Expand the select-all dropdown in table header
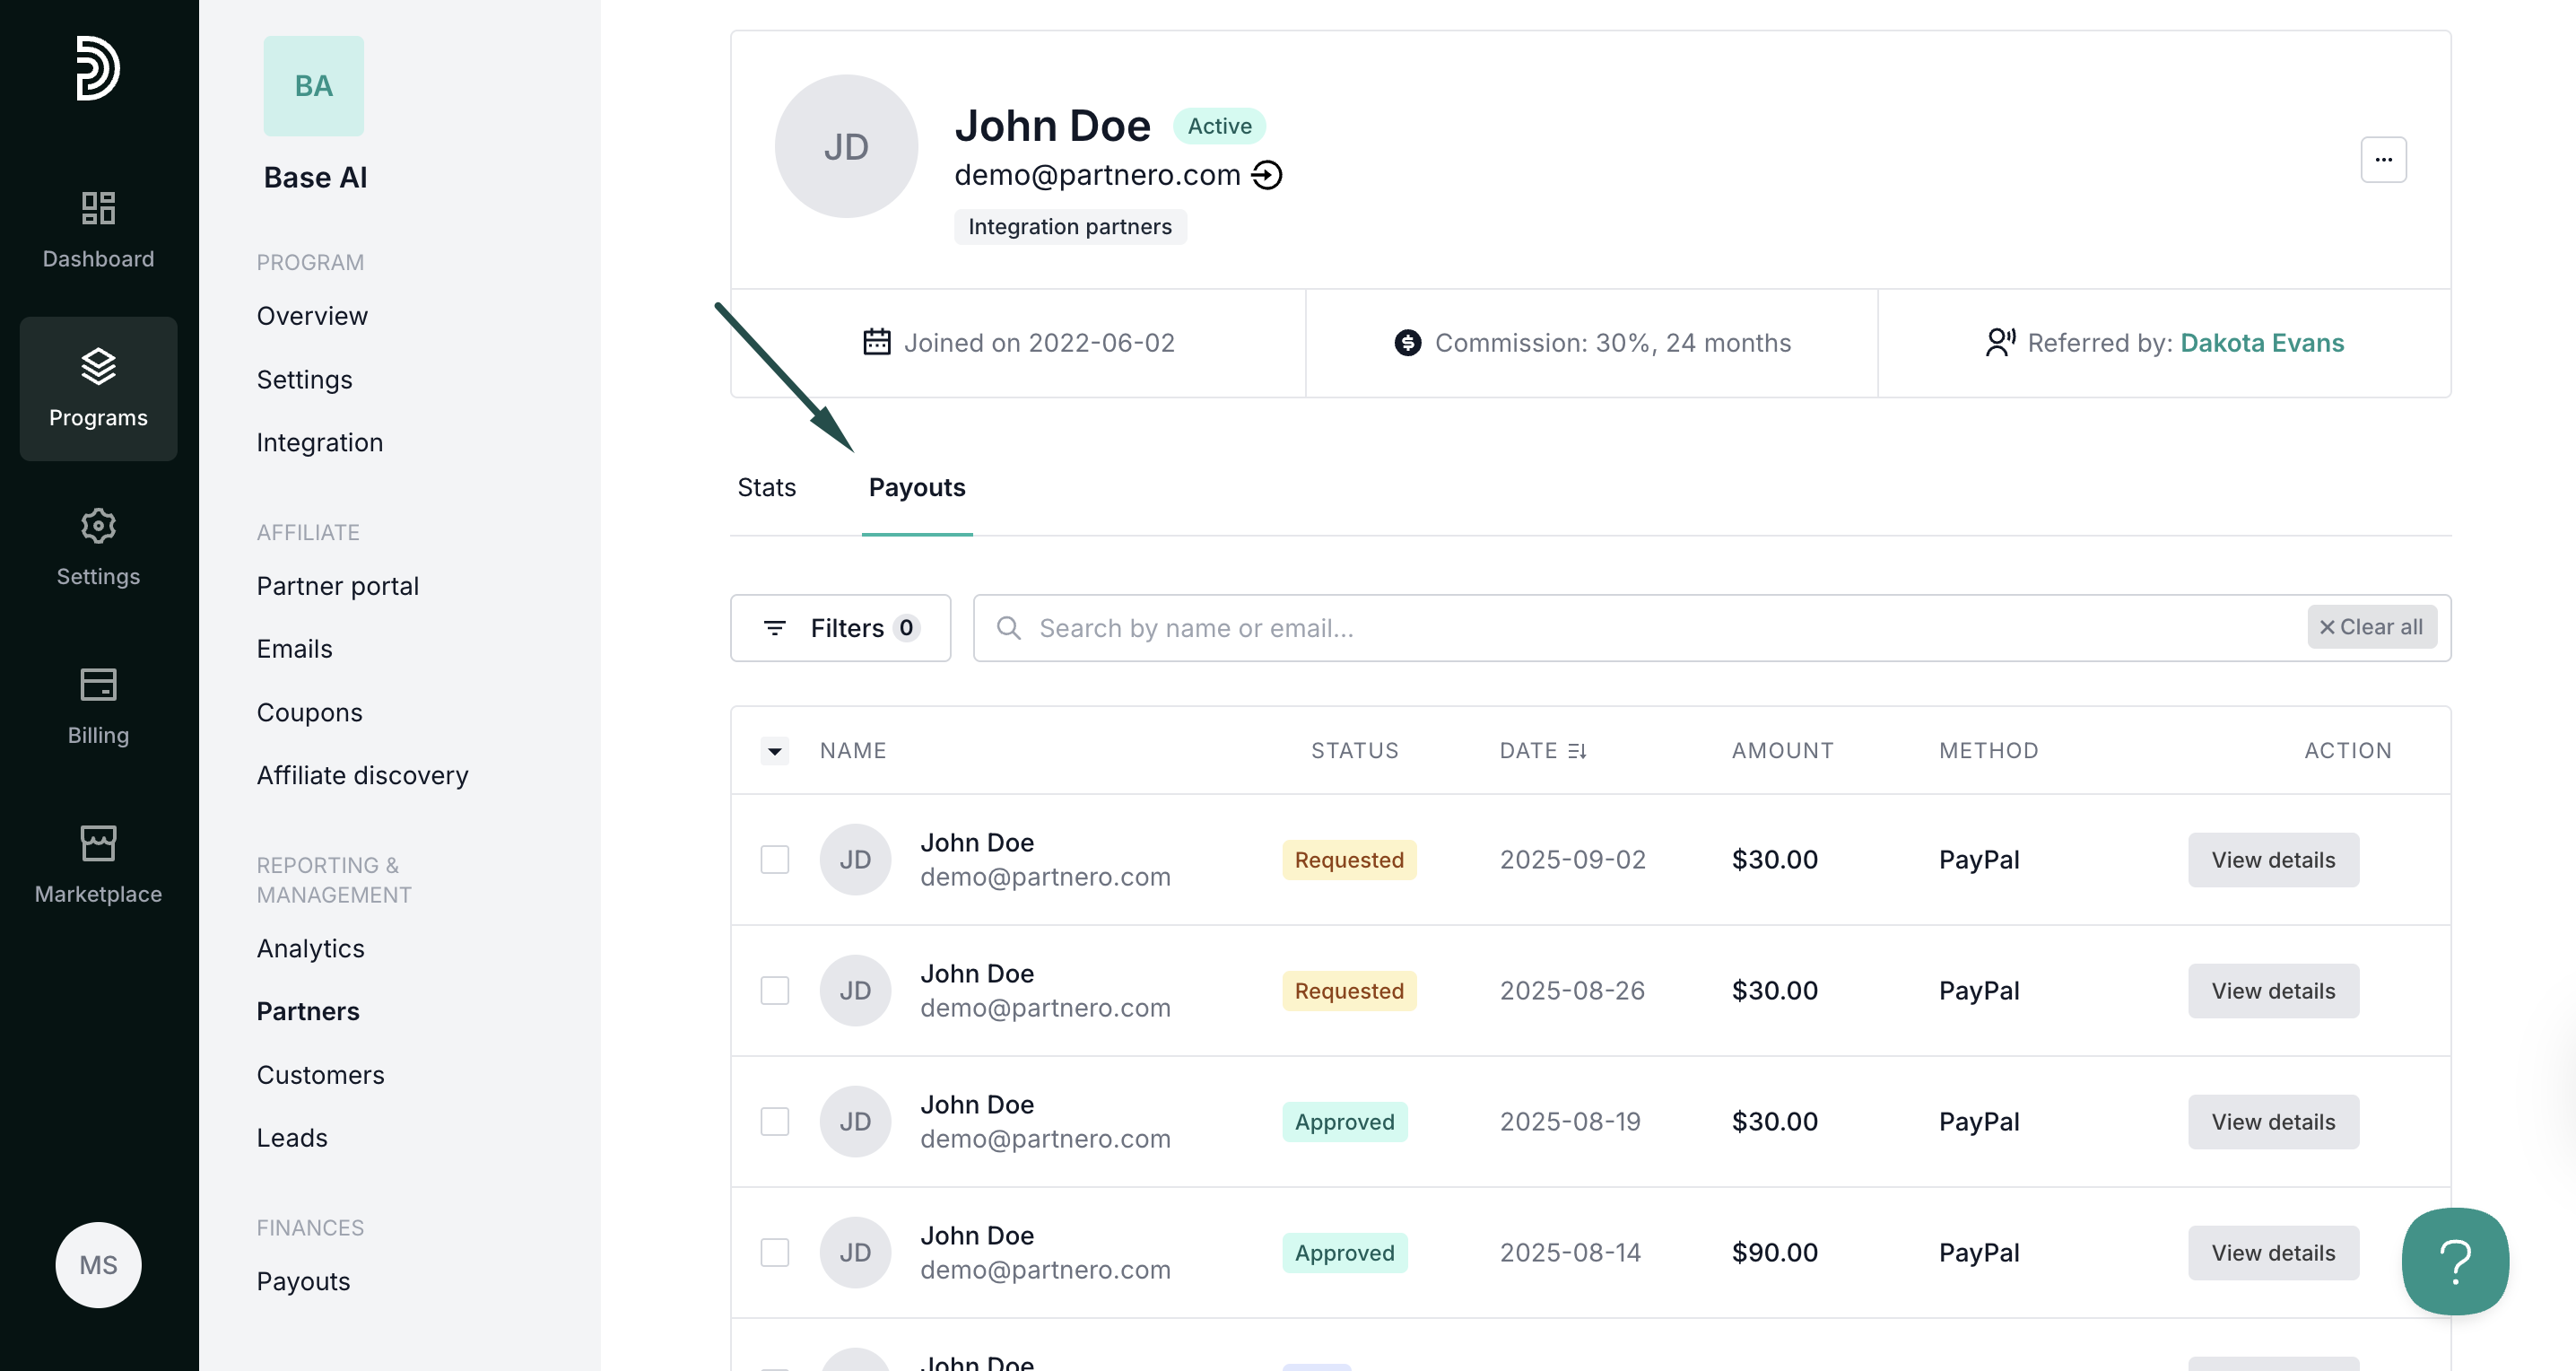This screenshot has width=2576, height=1371. [x=774, y=751]
